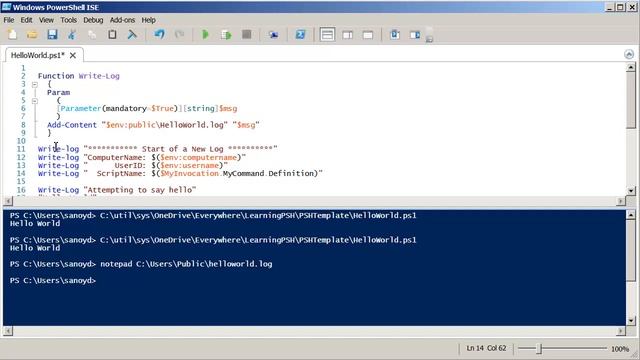
Task: Open the Add-ons menu
Action: click(122, 20)
